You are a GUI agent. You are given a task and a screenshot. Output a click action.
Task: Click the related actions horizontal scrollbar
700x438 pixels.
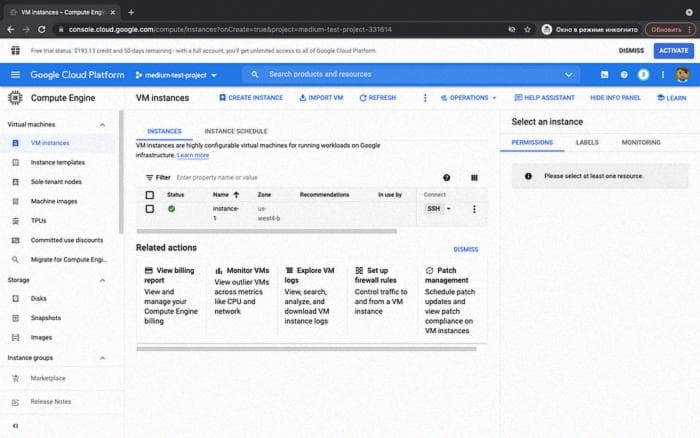pyautogui.click(x=306, y=349)
